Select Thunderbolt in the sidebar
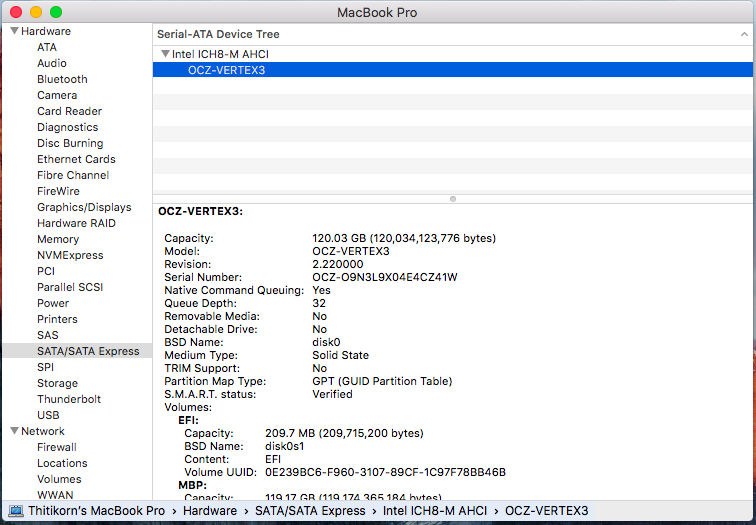Image resolution: width=756 pixels, height=525 pixels. point(69,399)
